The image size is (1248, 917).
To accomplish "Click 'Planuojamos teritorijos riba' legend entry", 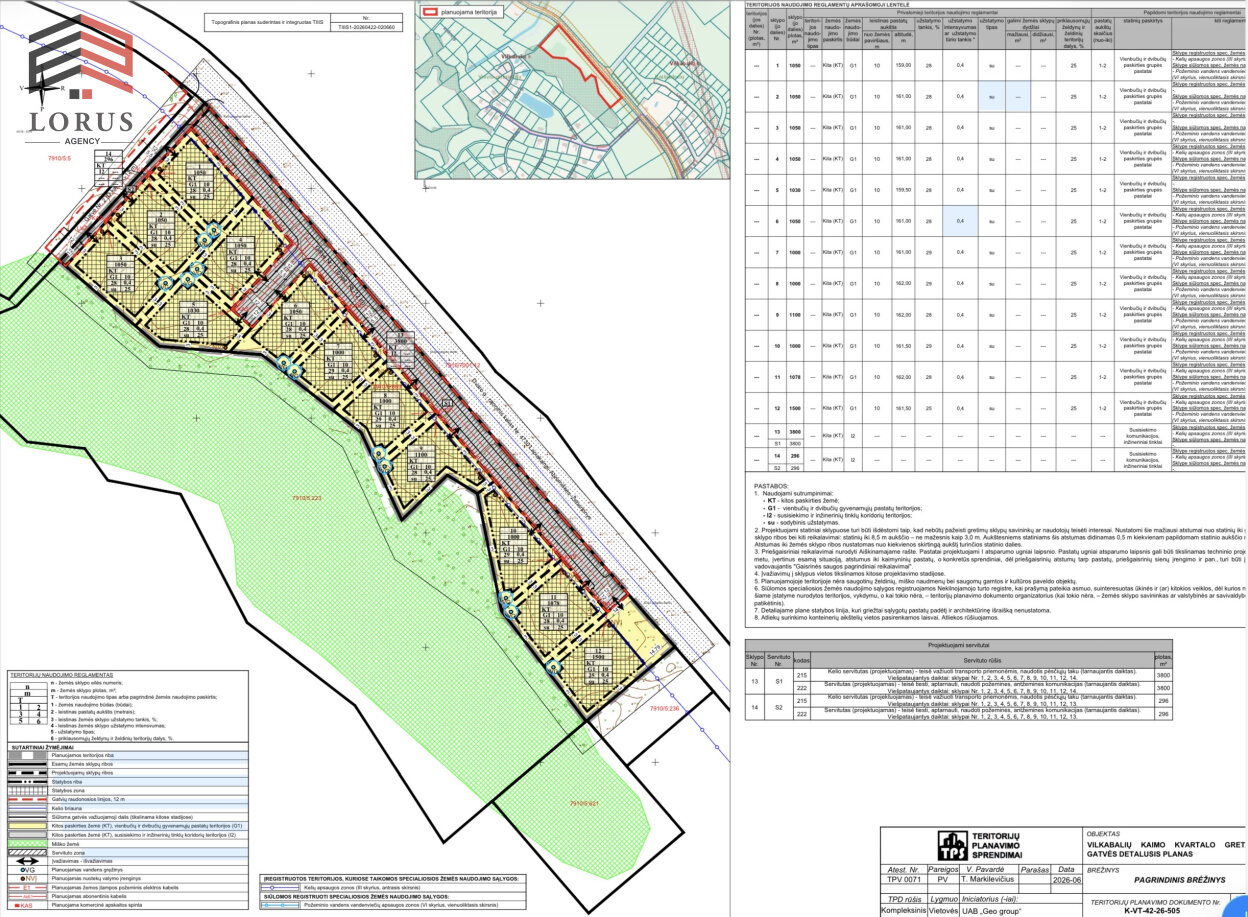I will pos(83,755).
